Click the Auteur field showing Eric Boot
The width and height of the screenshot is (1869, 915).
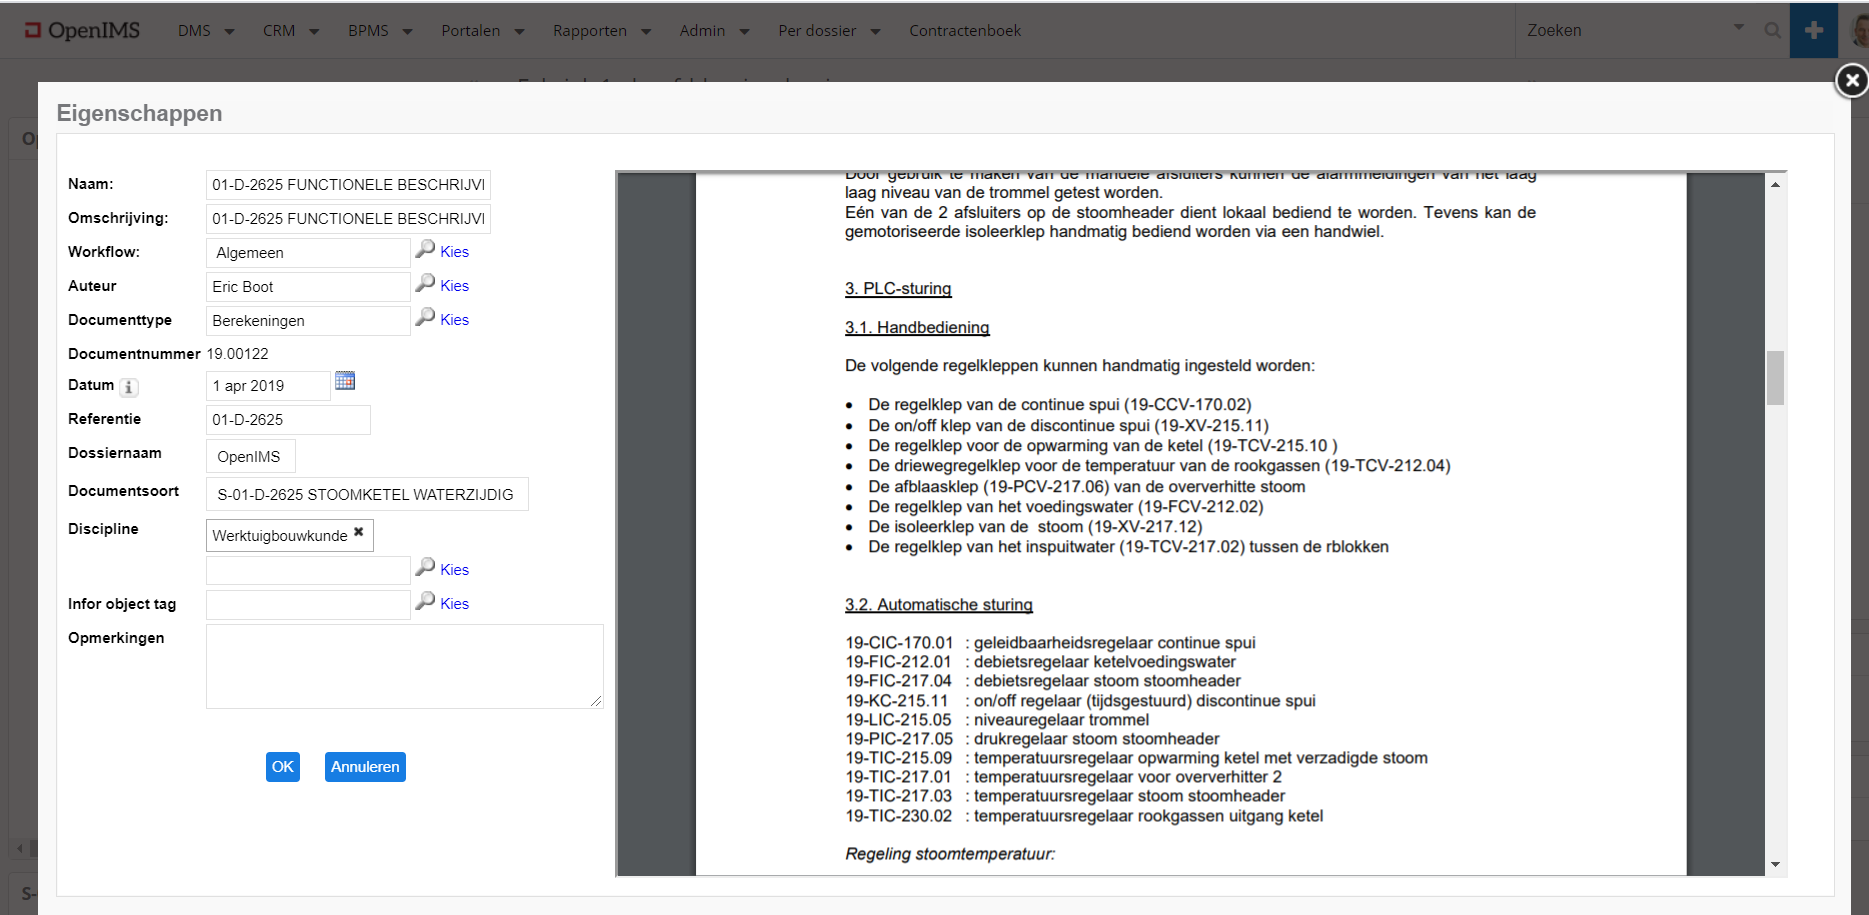[x=308, y=287]
